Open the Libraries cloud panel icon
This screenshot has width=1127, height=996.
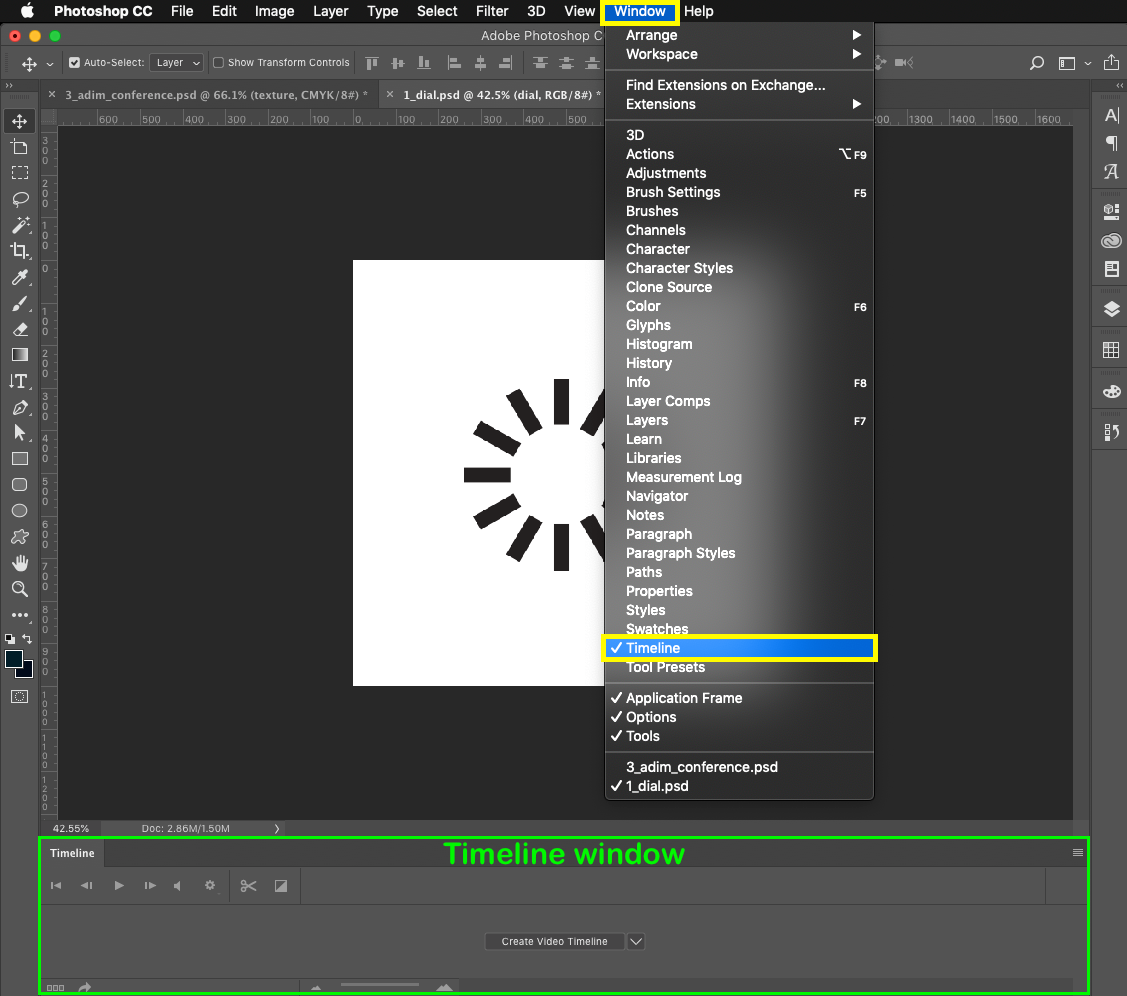(x=1111, y=241)
